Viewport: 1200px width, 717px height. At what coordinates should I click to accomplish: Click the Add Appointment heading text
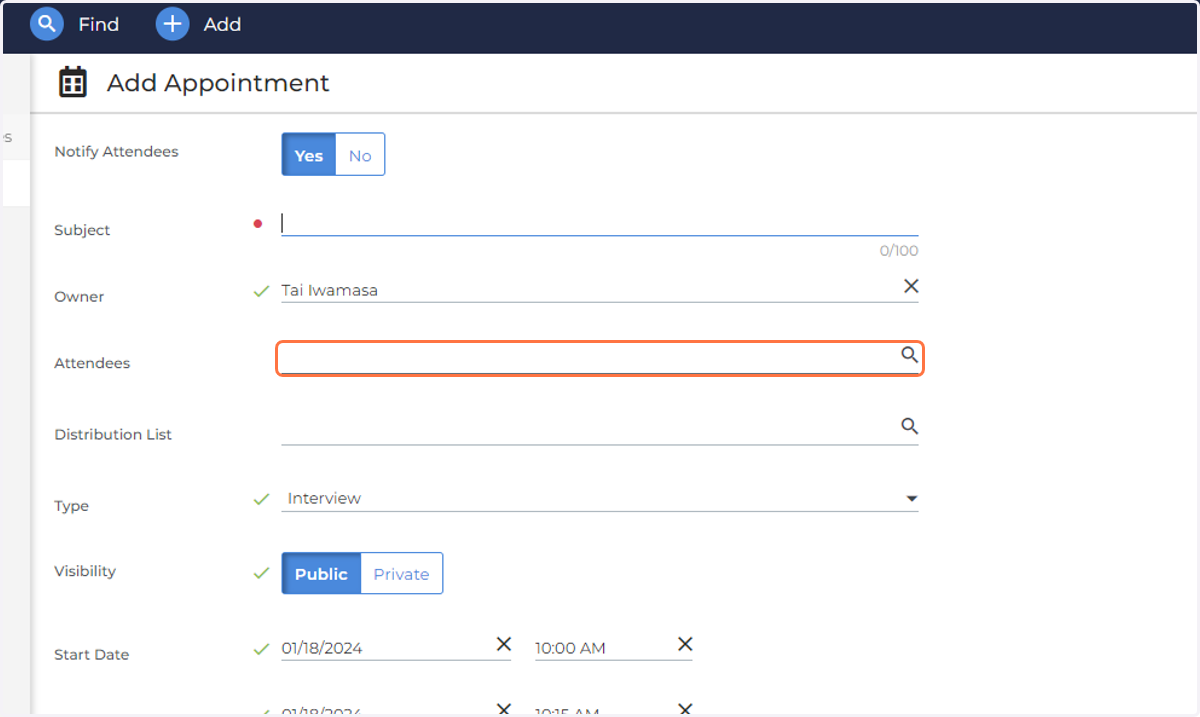[218, 83]
